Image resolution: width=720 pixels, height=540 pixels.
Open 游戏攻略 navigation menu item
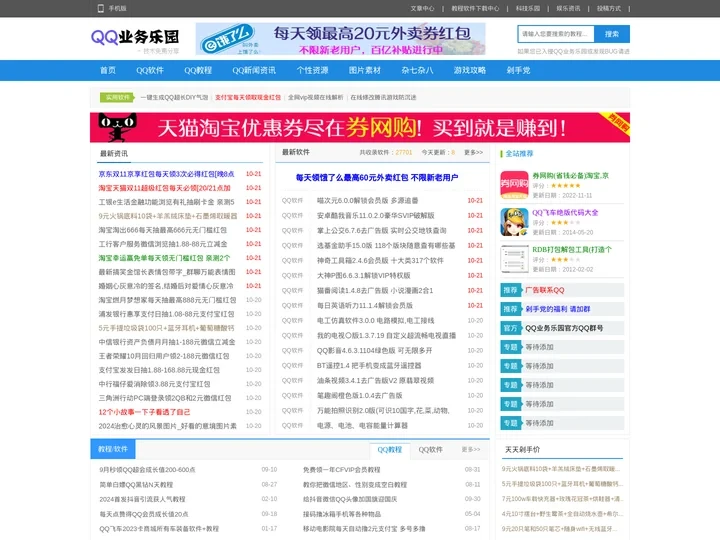pos(470,70)
